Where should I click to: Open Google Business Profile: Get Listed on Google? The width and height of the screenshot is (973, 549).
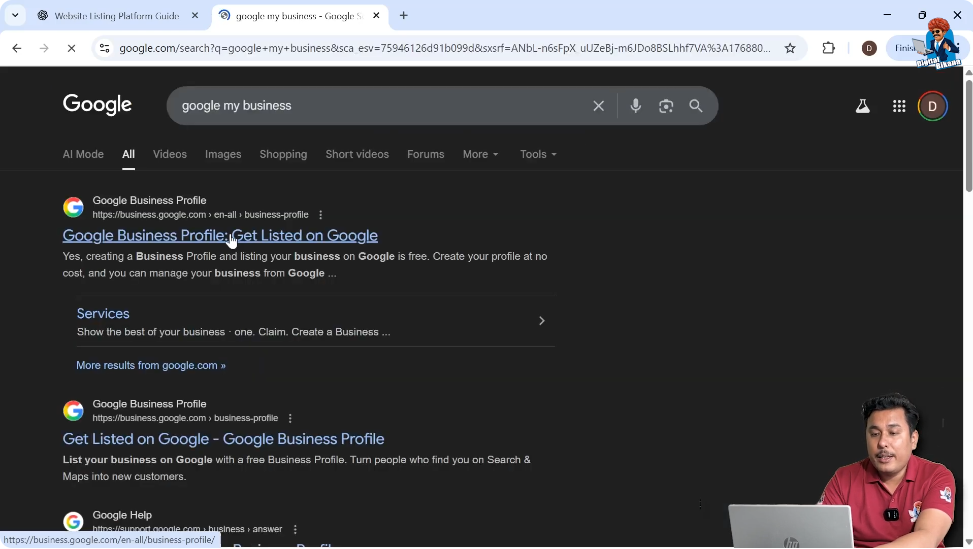coord(220,236)
